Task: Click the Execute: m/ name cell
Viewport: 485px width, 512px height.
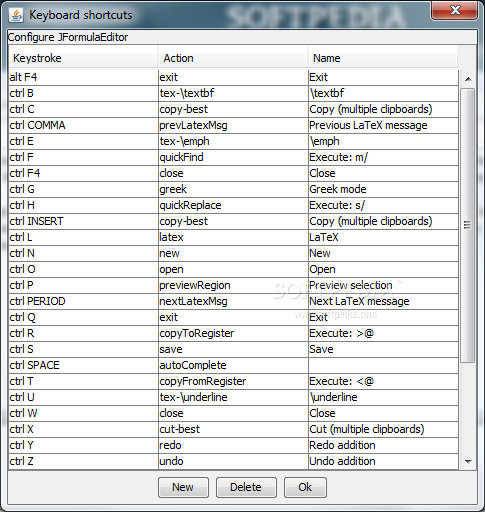Action: (383, 157)
